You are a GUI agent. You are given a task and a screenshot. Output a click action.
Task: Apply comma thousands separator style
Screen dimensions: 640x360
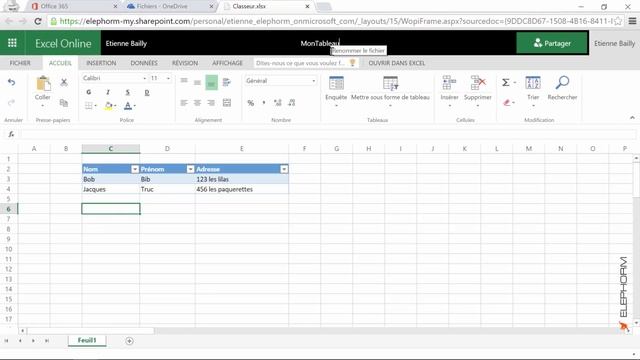point(264,103)
